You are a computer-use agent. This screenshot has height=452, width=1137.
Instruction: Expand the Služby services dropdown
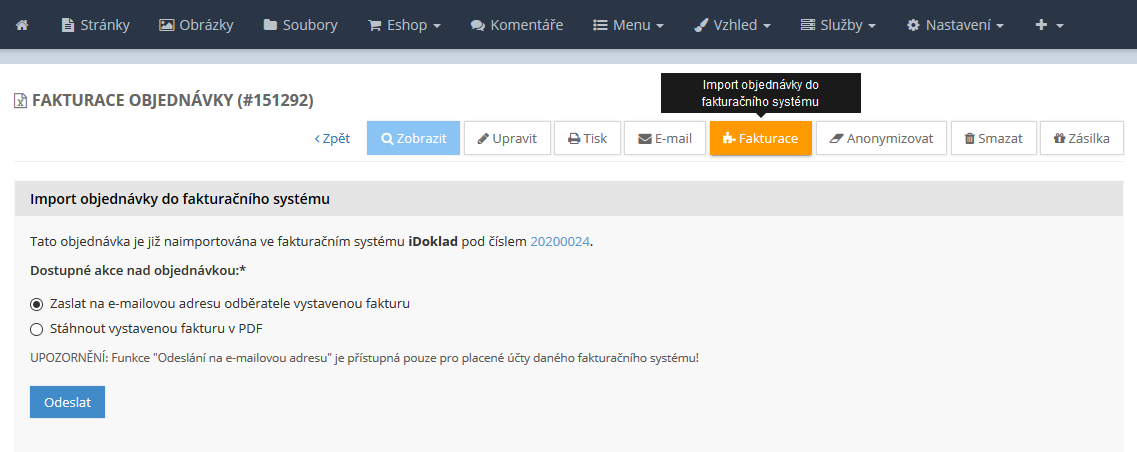(x=838, y=25)
